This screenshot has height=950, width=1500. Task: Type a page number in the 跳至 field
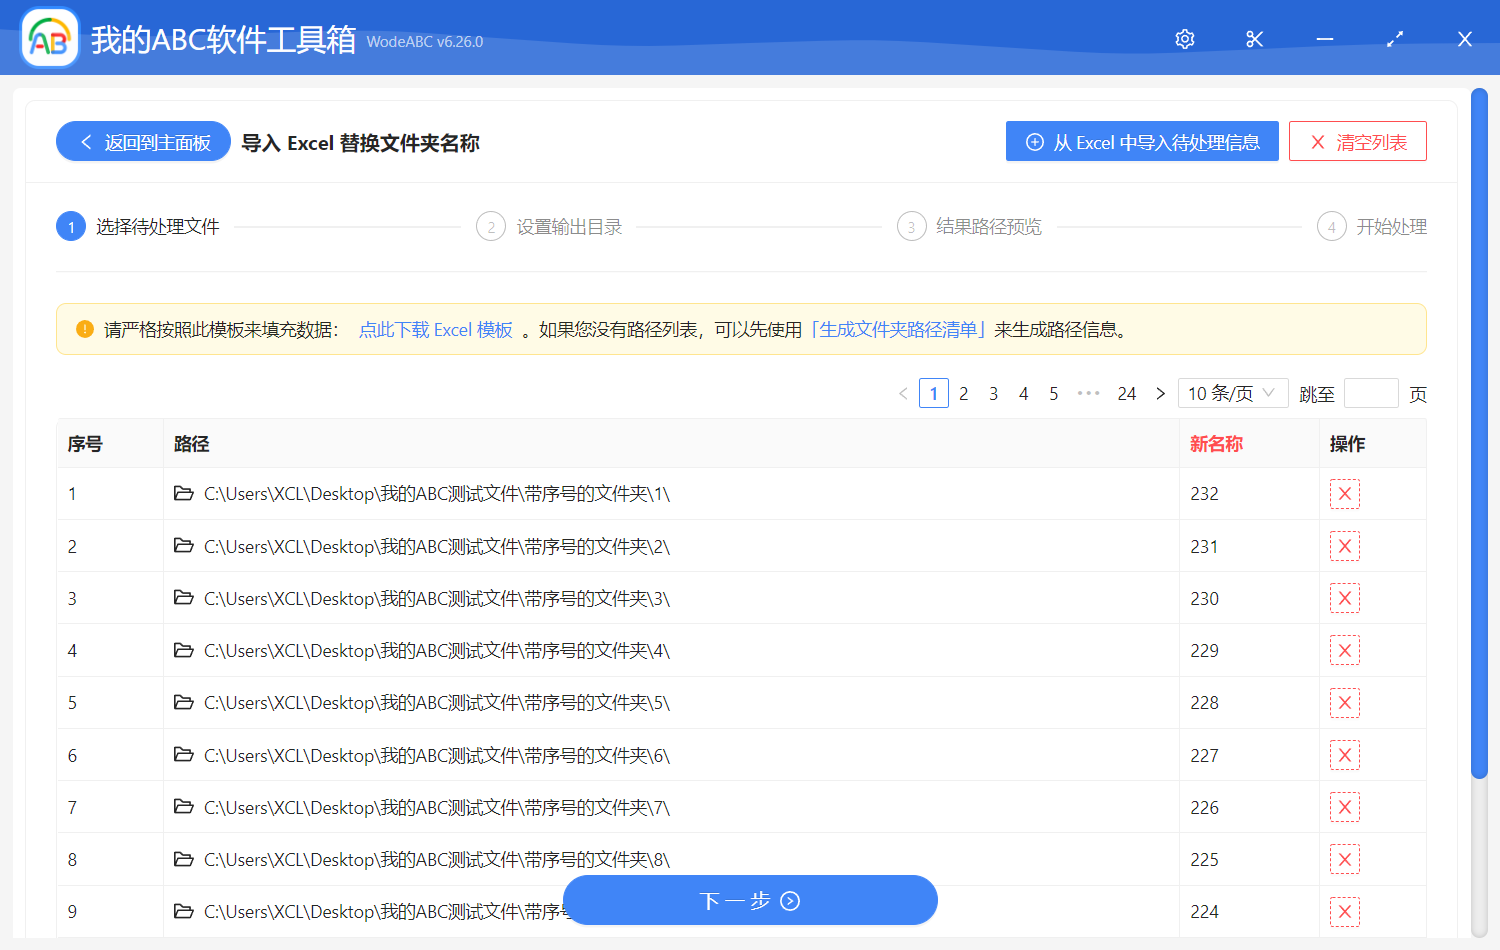pos(1371,393)
